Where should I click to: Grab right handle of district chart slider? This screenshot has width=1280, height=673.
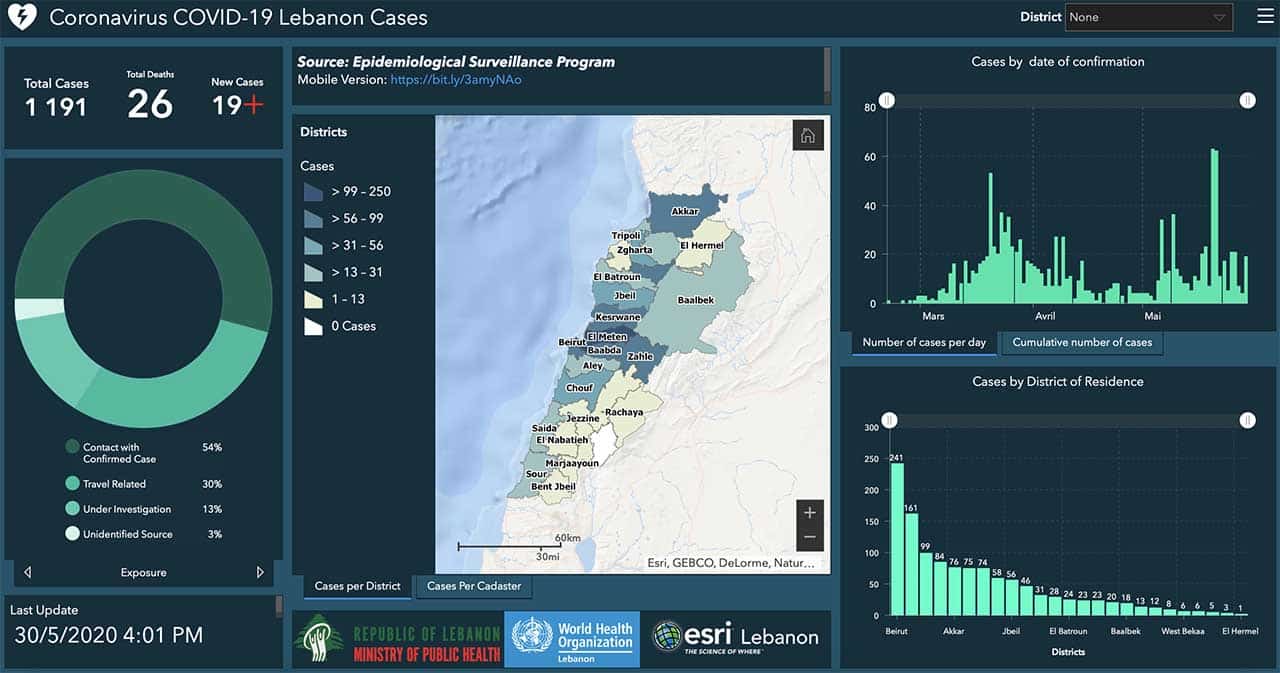click(x=1247, y=421)
